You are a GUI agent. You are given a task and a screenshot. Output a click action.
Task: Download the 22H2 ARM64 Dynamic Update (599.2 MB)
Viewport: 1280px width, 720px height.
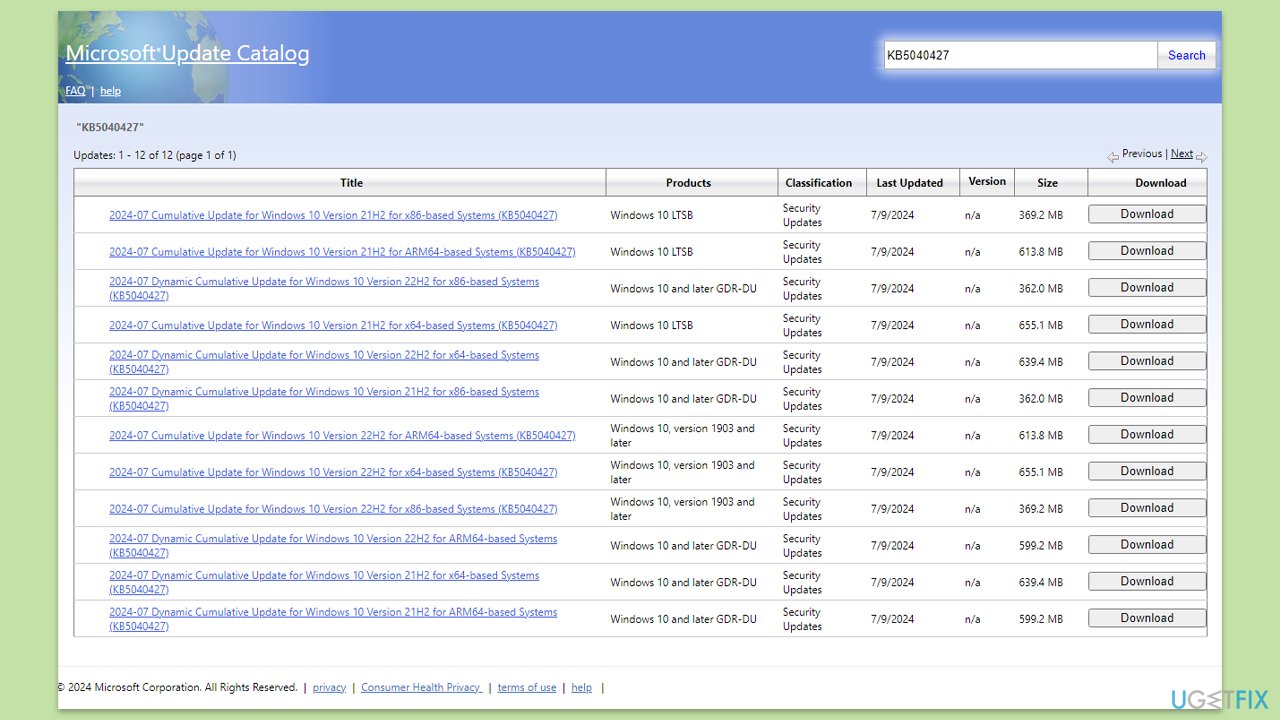pyautogui.click(x=1147, y=544)
